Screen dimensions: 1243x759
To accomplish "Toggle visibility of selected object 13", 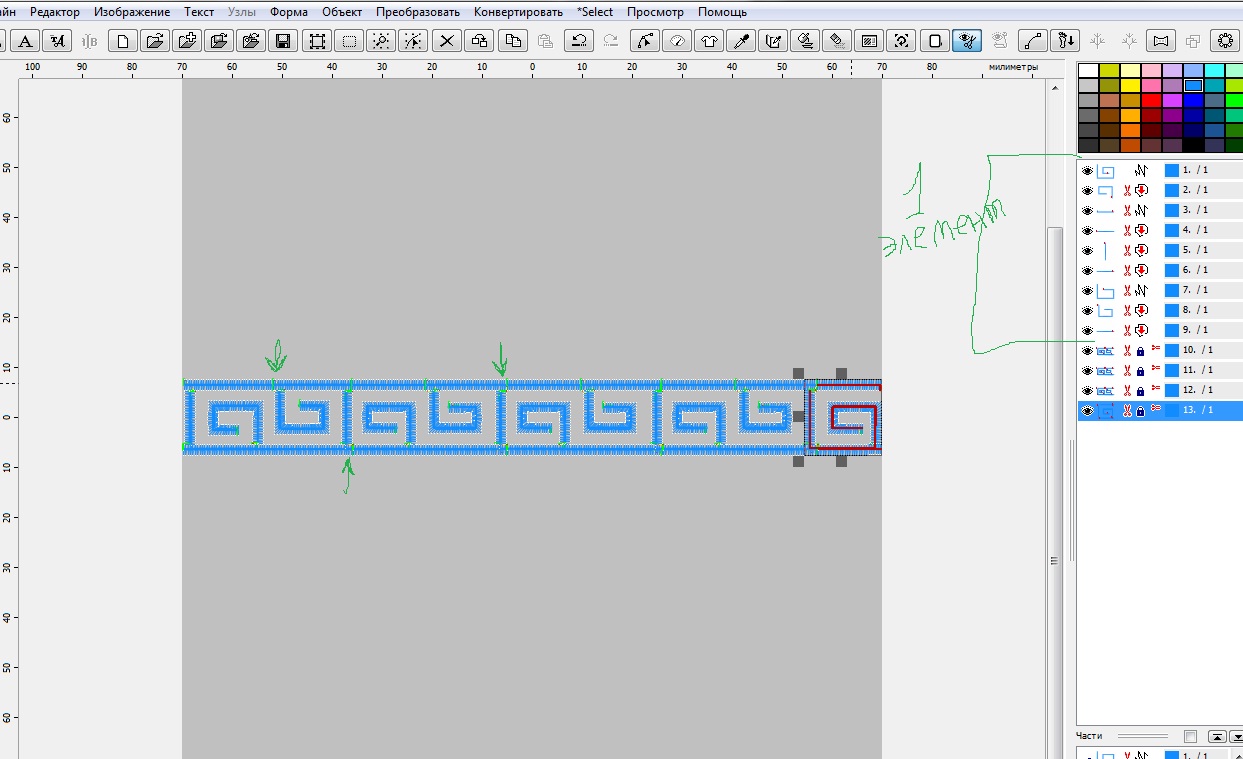I will 1087,410.
